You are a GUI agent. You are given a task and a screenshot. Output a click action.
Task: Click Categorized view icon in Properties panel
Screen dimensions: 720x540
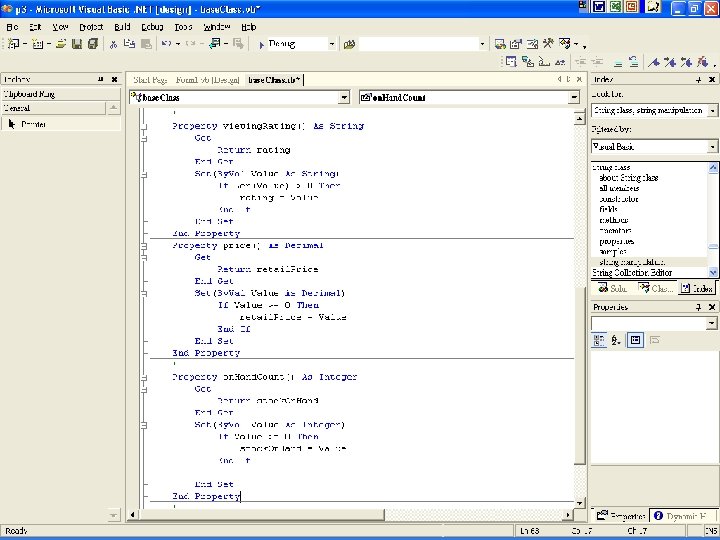[599, 340]
